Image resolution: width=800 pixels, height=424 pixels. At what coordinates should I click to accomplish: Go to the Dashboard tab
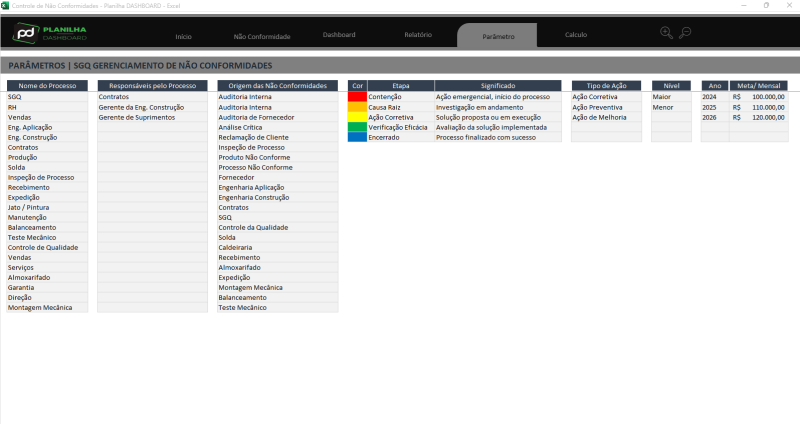[x=339, y=35]
